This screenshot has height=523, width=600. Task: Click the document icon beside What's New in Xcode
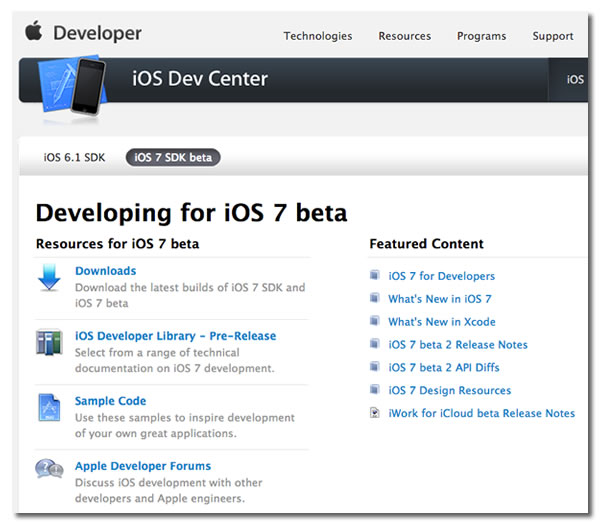(x=375, y=321)
